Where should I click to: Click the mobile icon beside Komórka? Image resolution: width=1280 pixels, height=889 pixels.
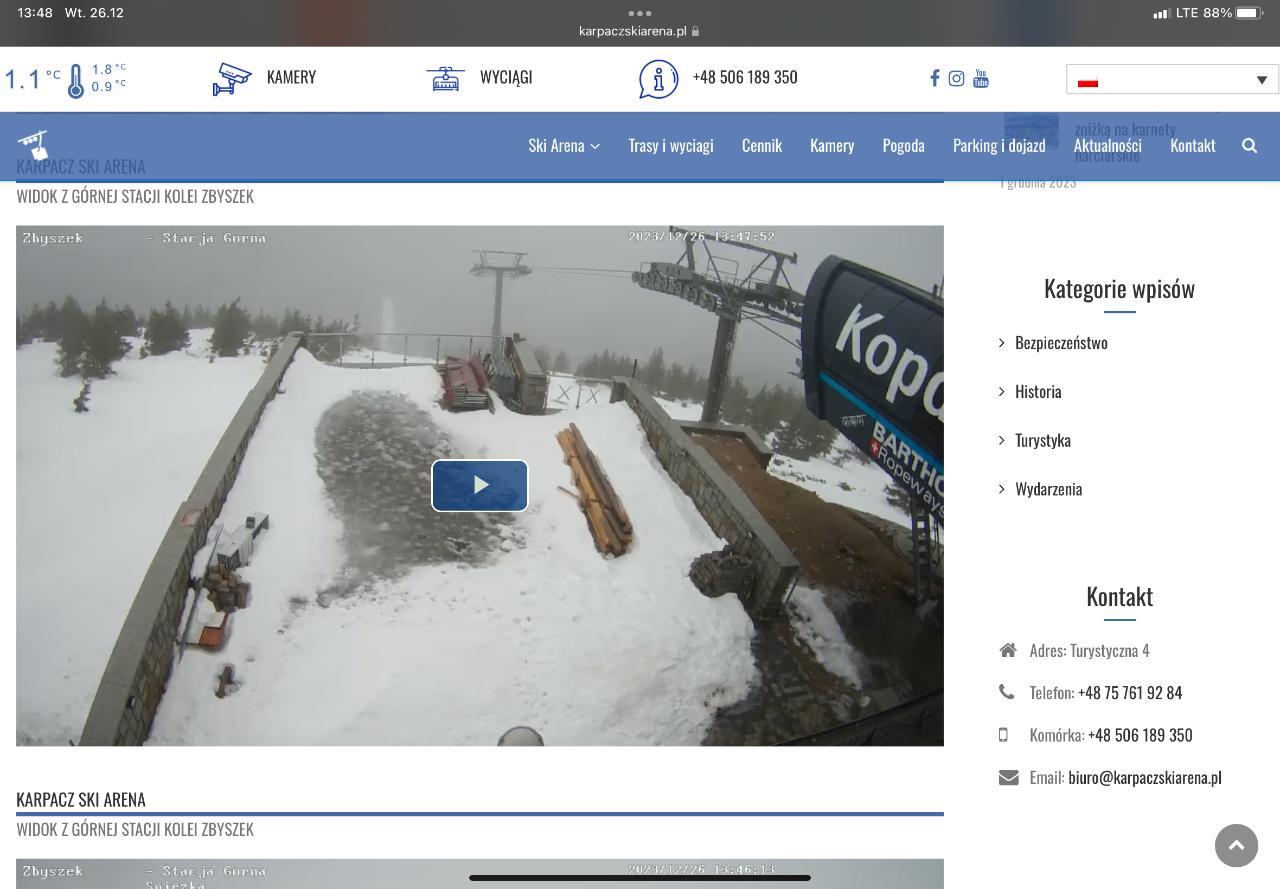(x=1003, y=734)
